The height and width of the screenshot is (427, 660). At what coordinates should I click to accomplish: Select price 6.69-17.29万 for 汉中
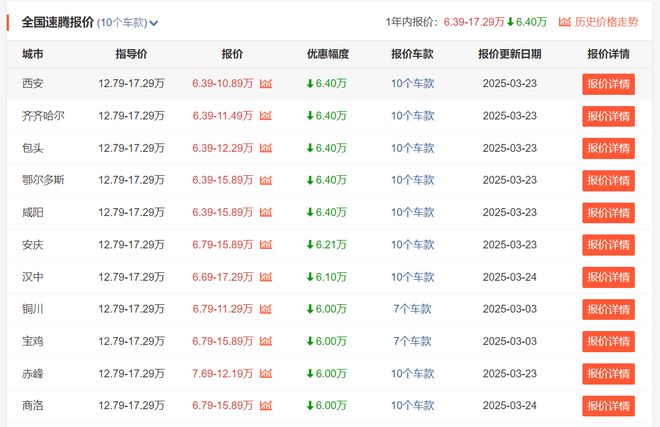[x=223, y=277]
